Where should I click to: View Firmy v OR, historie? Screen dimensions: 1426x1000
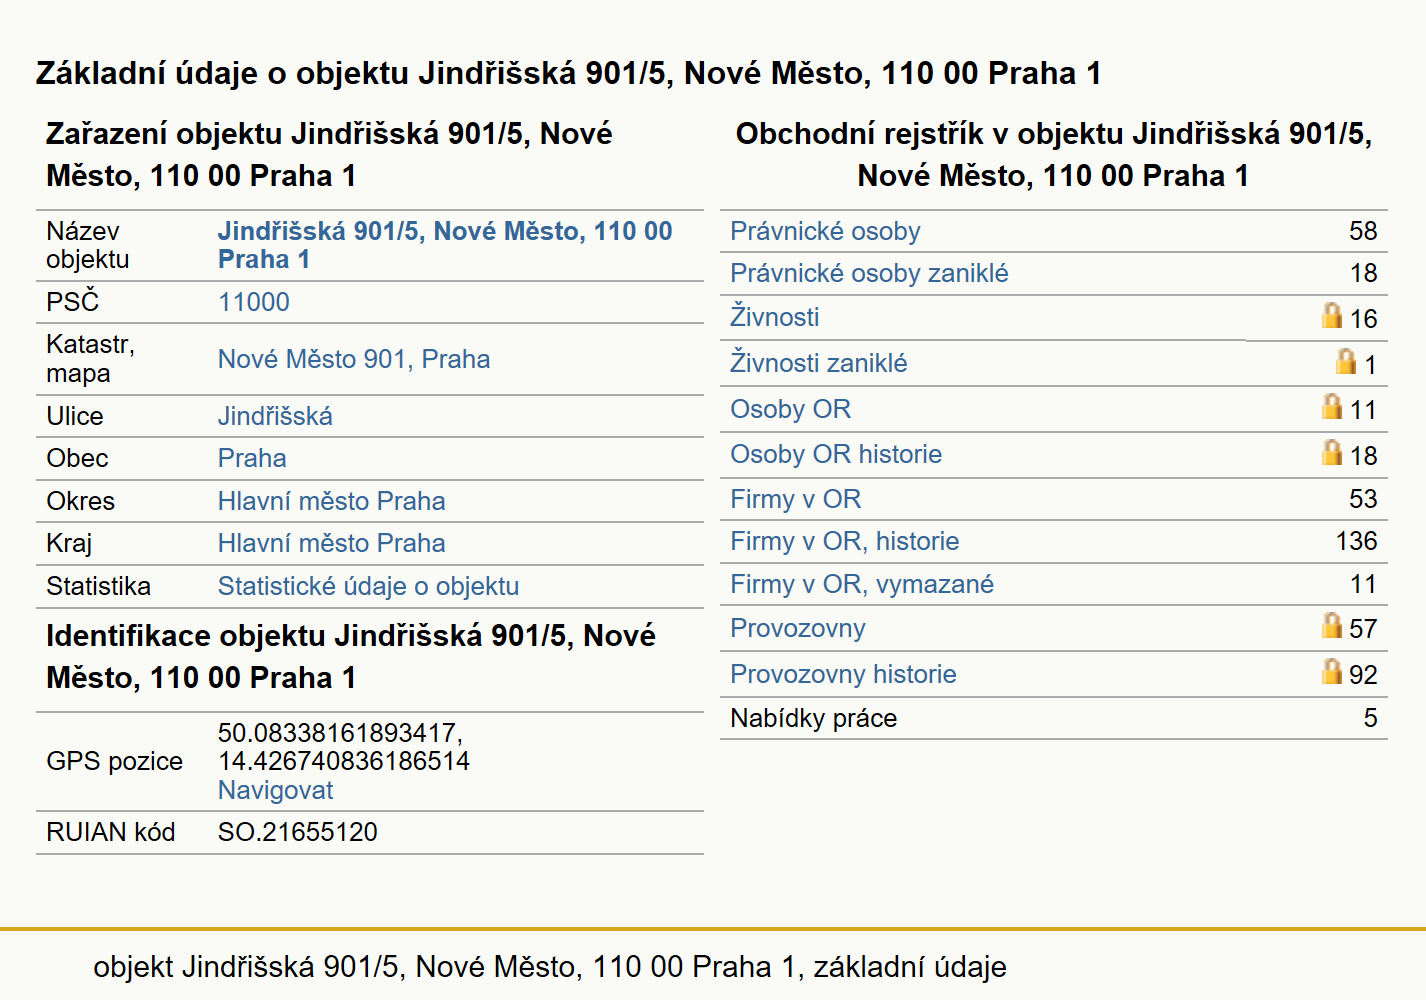coord(844,541)
